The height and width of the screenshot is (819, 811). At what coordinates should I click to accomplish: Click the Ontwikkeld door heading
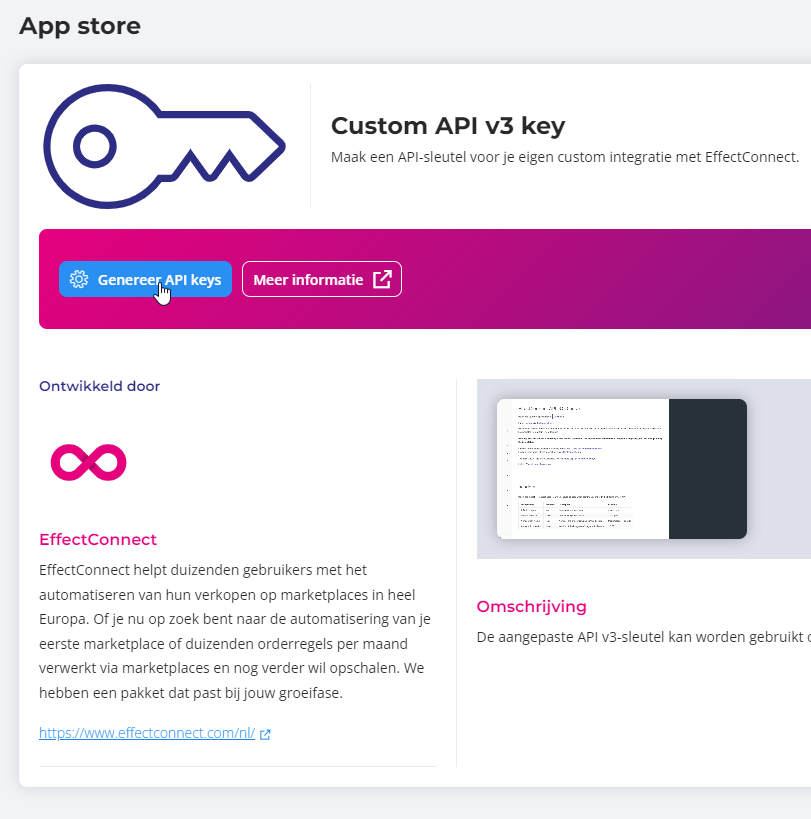click(99, 386)
